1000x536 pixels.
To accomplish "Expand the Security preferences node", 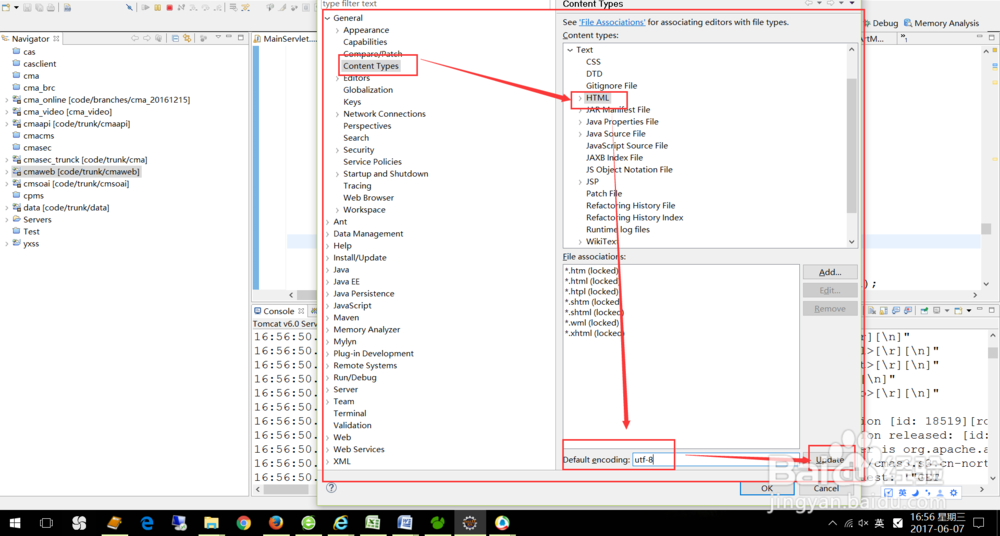I will 338,150.
